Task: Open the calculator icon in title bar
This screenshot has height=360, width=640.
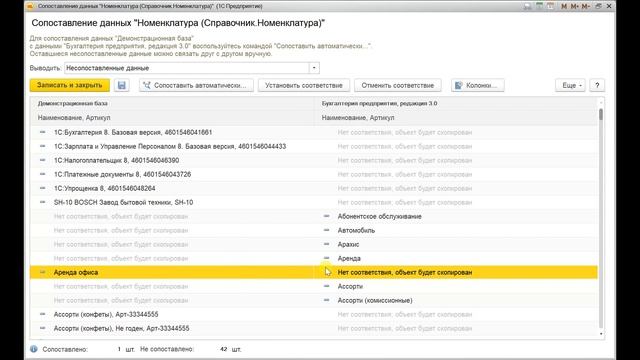Action: pyautogui.click(x=539, y=6)
